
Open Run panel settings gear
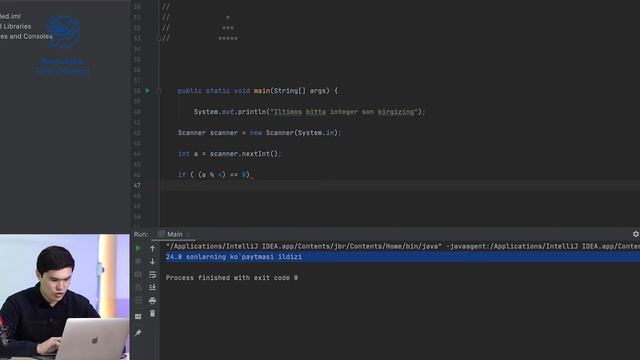pos(636,234)
